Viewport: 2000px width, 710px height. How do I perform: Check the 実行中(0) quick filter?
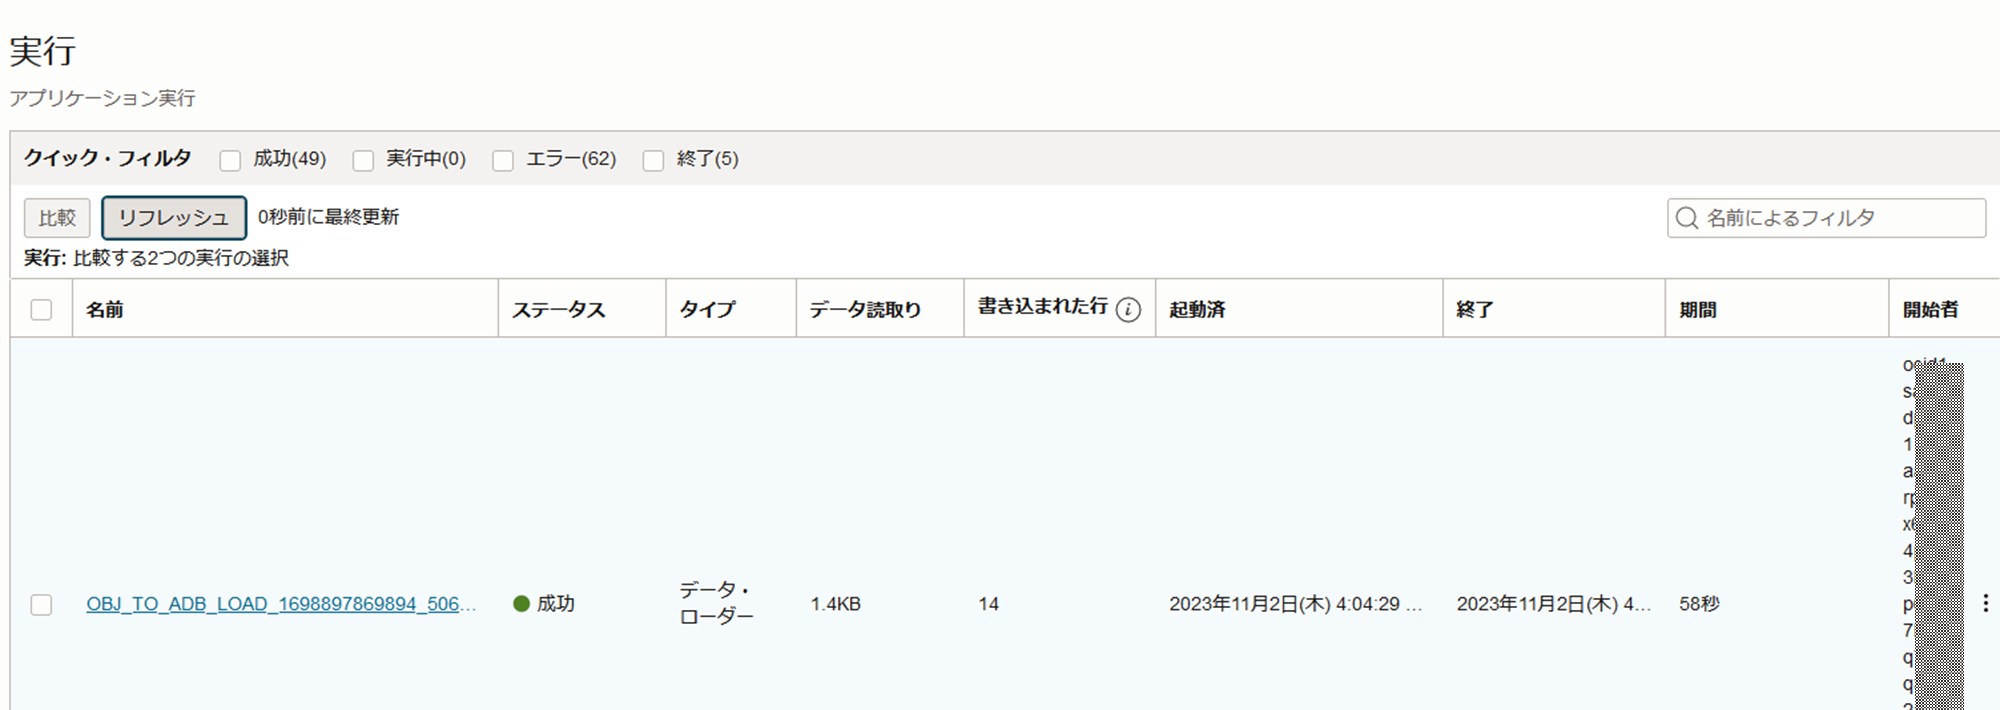[363, 160]
